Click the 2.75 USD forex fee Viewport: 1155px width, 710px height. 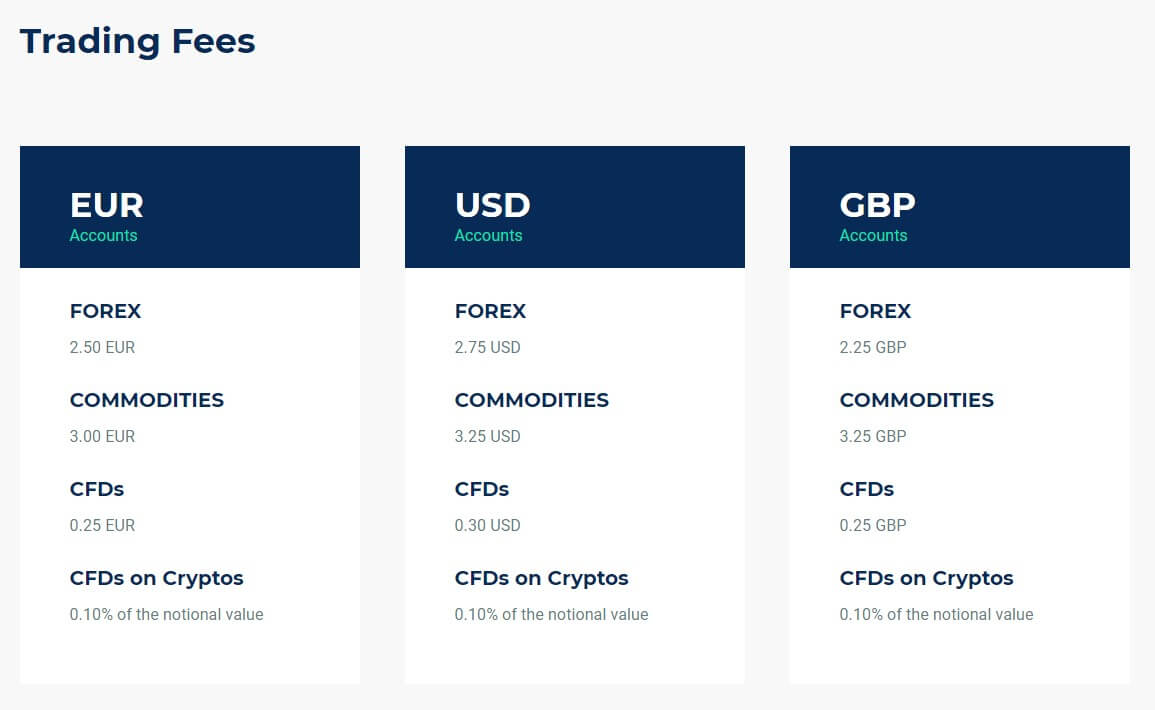(x=488, y=347)
